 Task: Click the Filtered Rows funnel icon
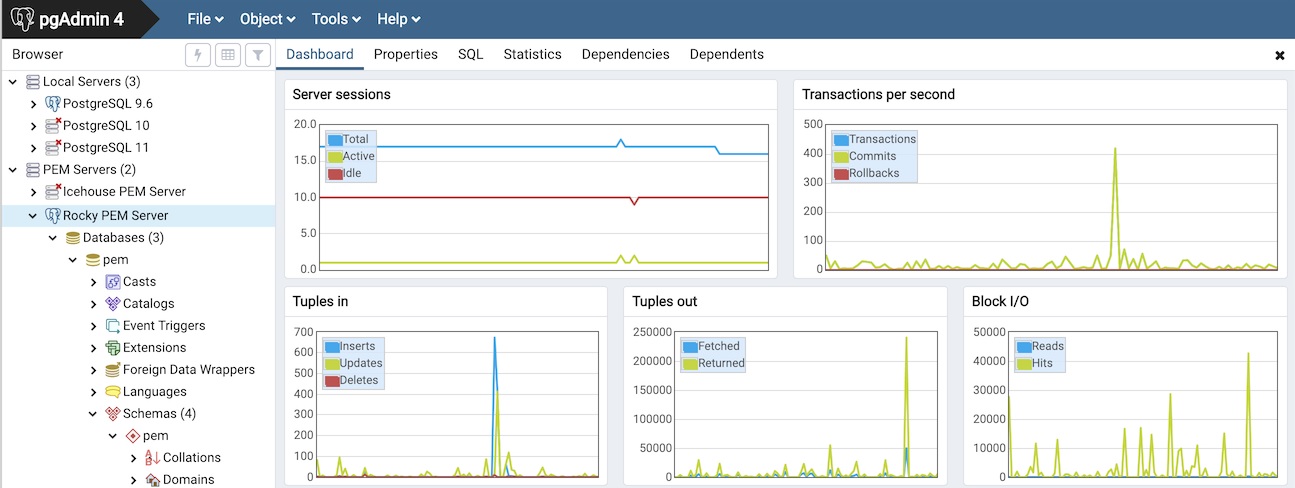[x=258, y=55]
